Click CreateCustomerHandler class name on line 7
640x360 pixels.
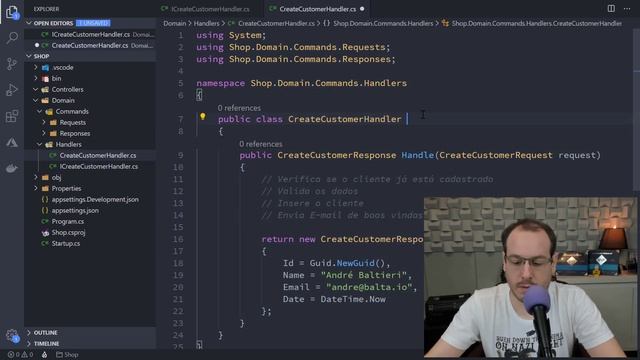click(344, 119)
